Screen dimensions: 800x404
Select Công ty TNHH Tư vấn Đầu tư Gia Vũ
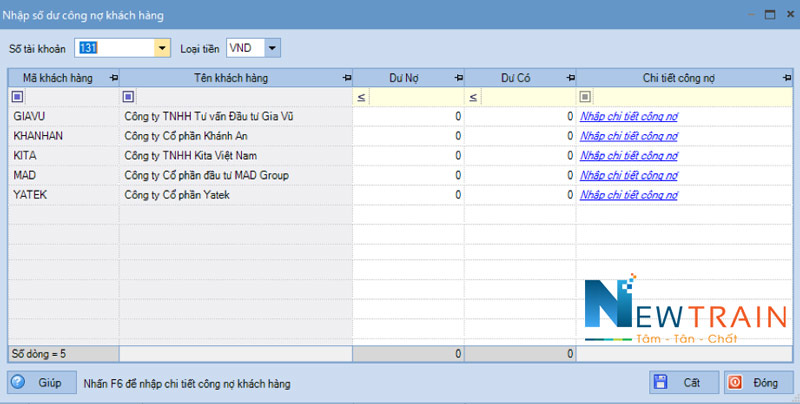point(236,116)
